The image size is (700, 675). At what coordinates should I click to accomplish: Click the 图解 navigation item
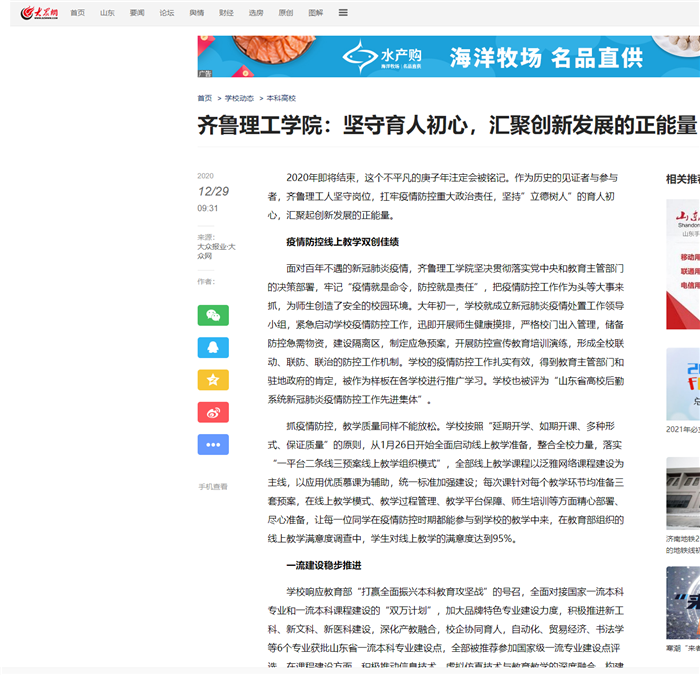click(316, 13)
